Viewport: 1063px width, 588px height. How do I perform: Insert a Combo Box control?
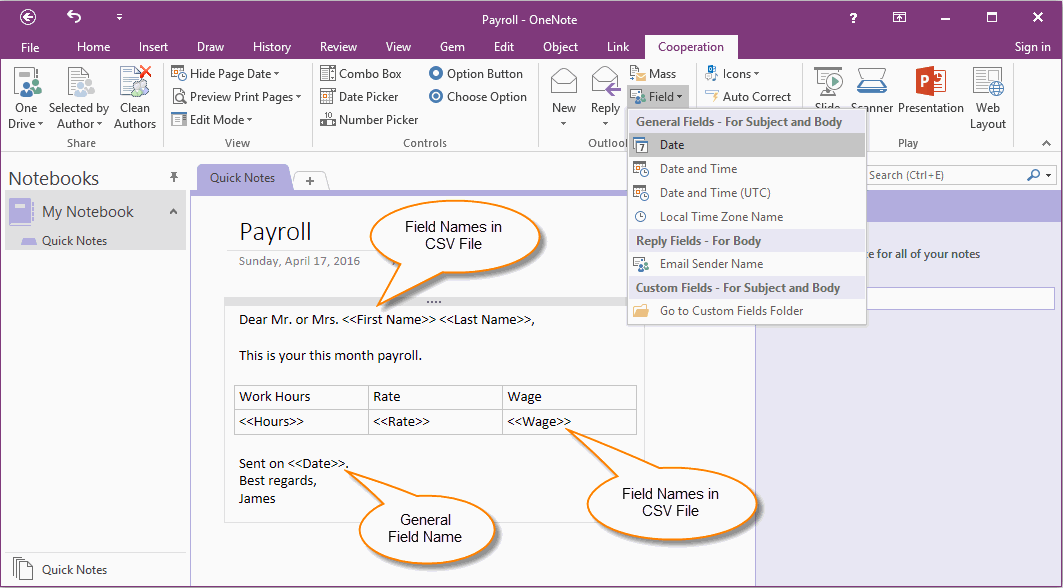(x=361, y=74)
